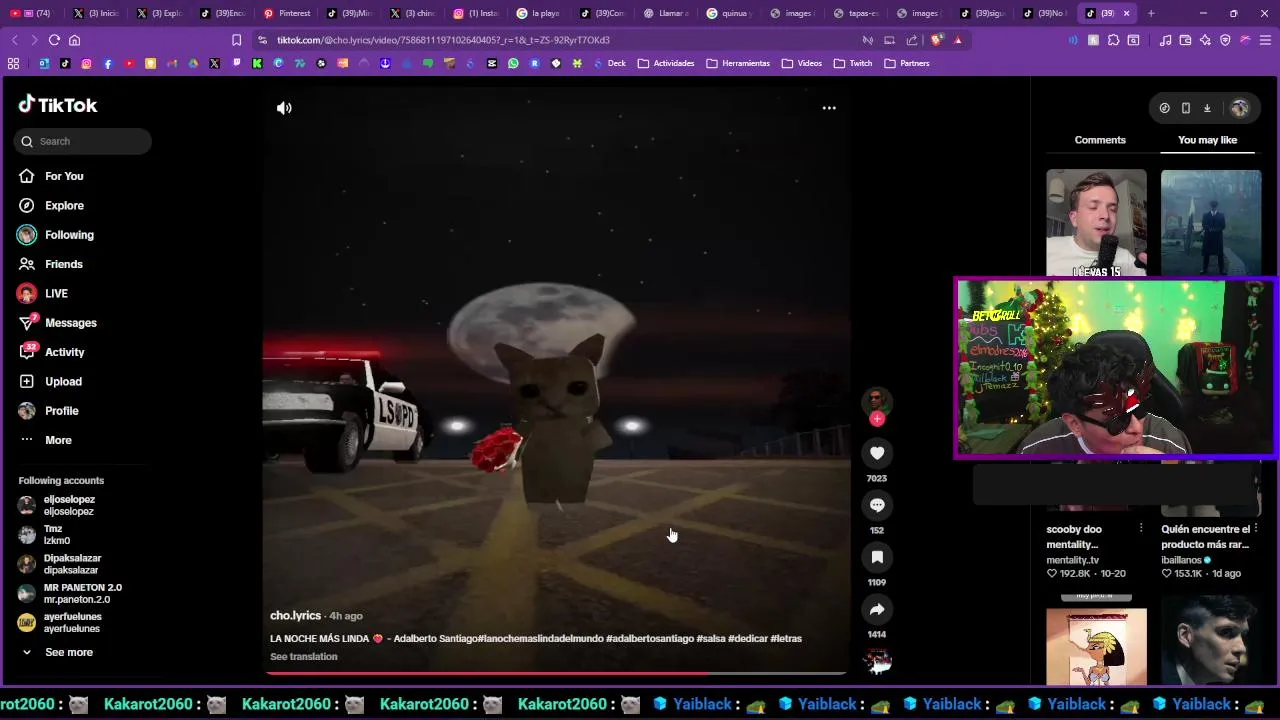
Task: Open cho.lyrics creator username link
Action: click(295, 616)
